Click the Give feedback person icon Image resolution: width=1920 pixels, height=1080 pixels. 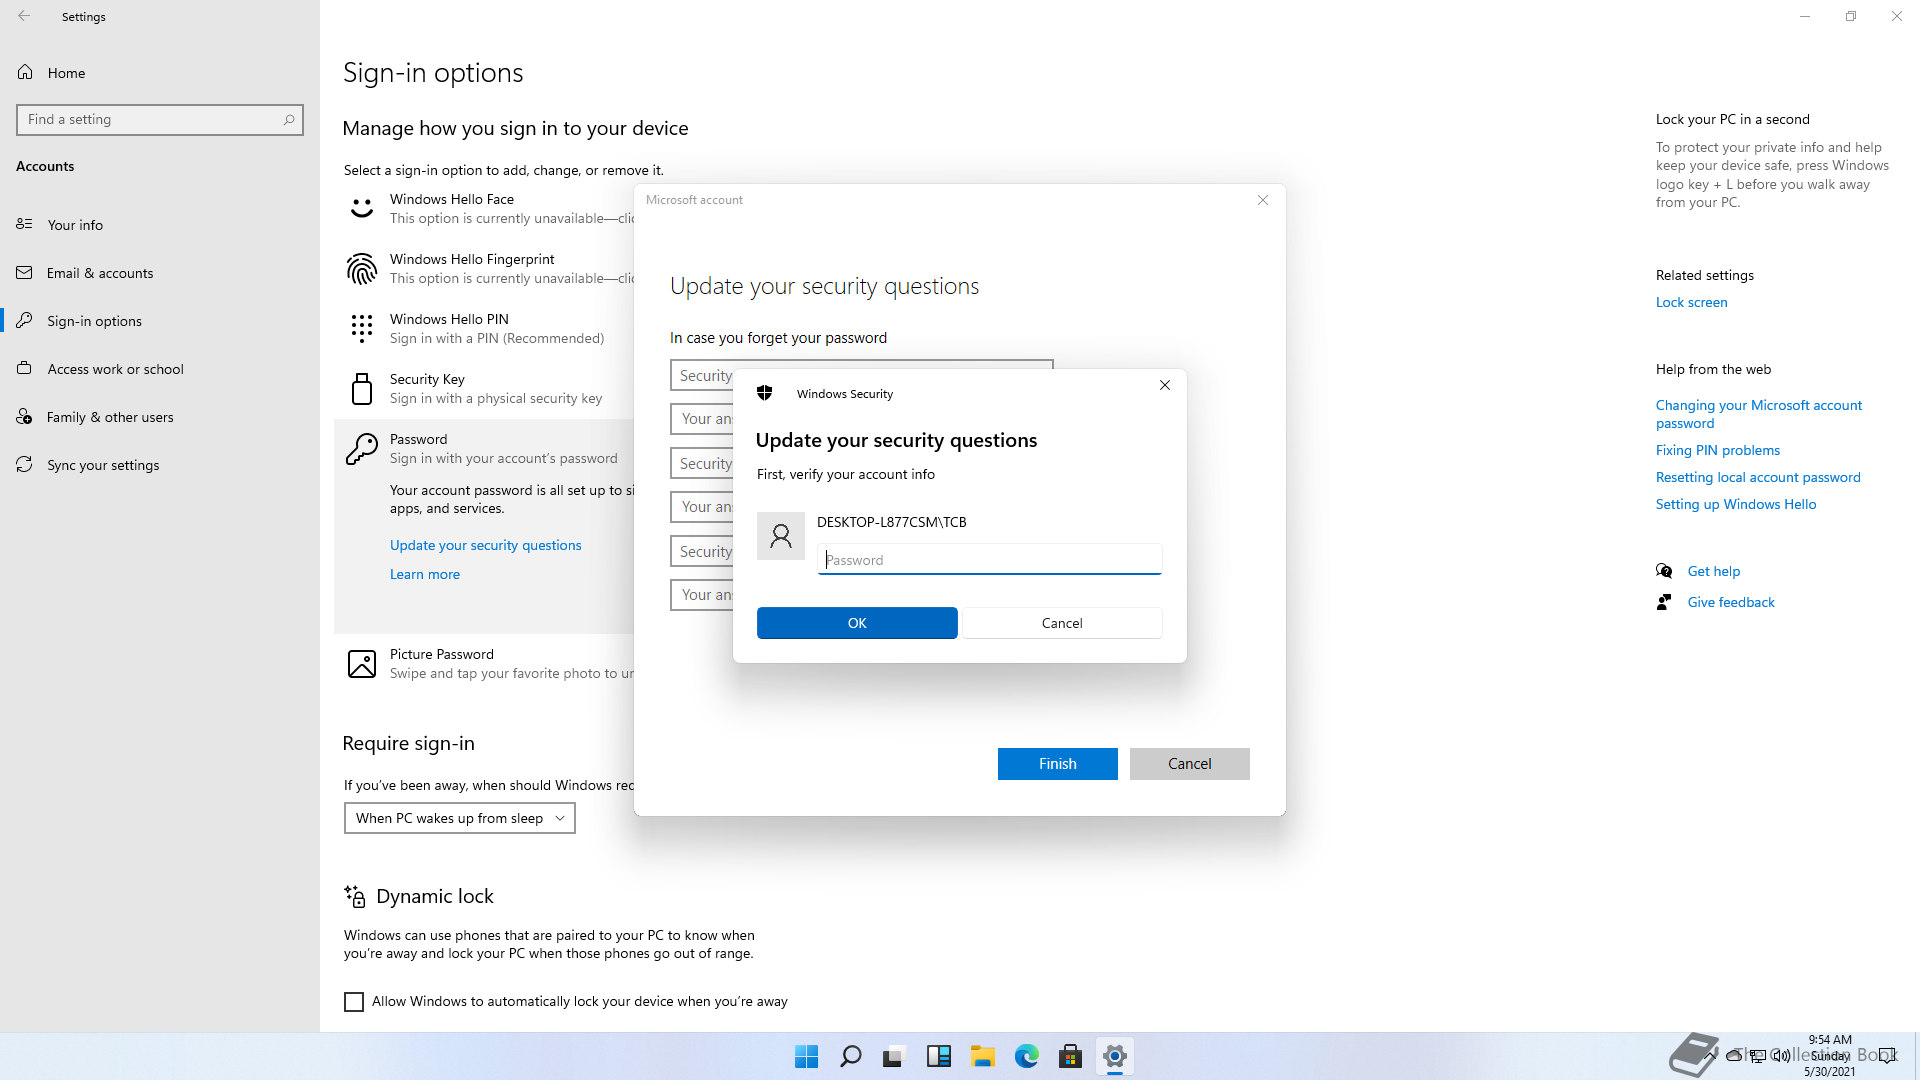(x=1664, y=602)
